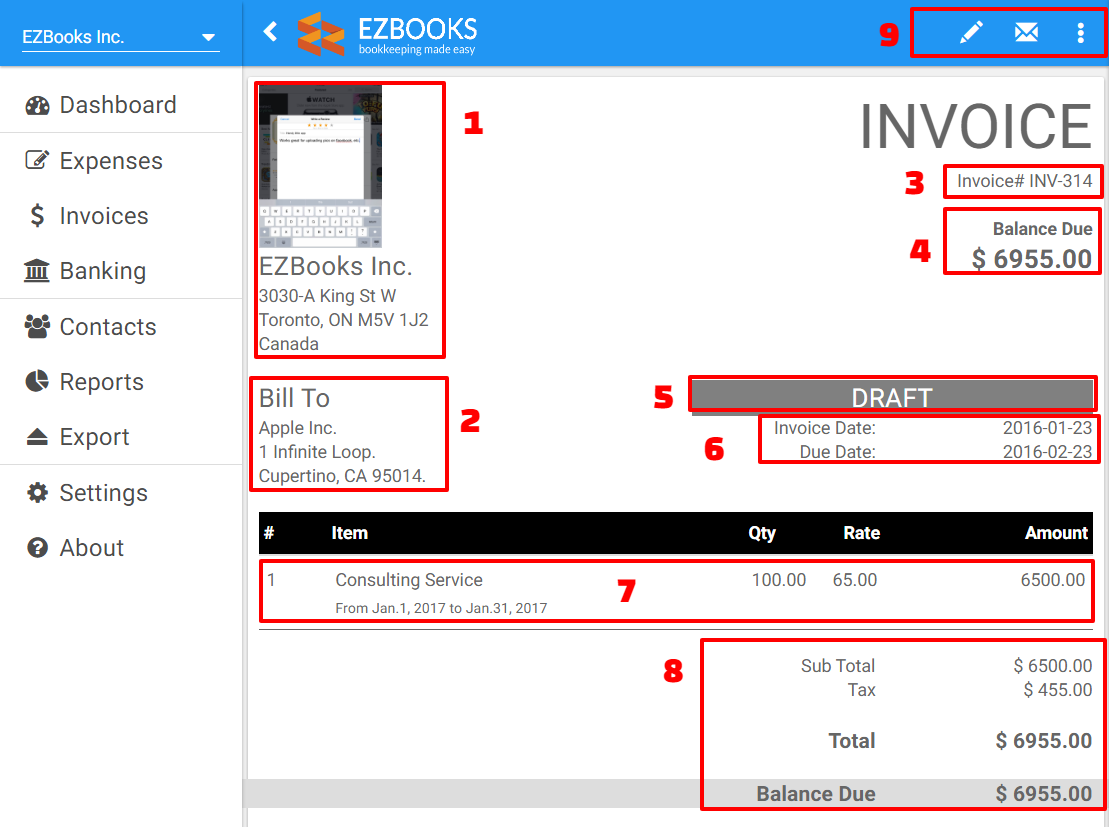The width and height of the screenshot is (1109, 827).
Task: Open the Dashboard menu item
Action: 121,105
